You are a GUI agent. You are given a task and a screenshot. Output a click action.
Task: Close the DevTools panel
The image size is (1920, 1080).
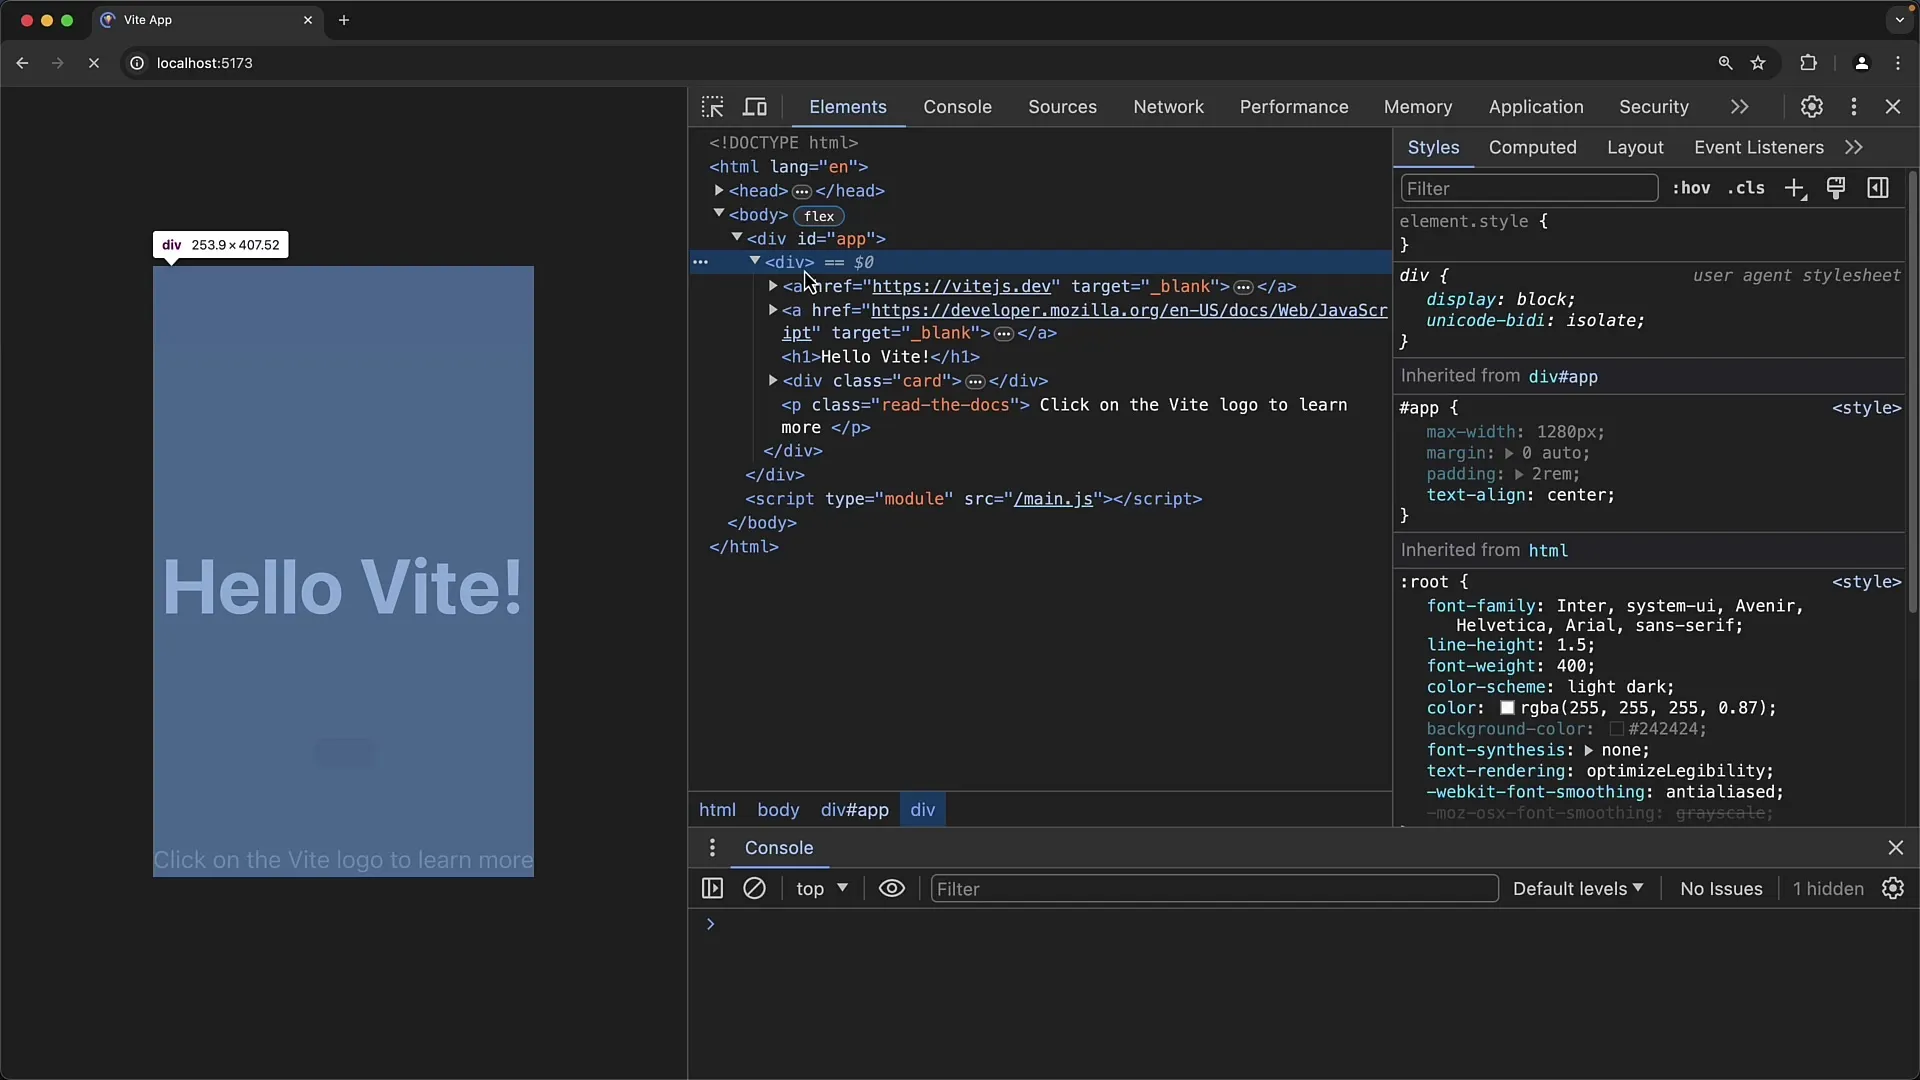(x=1893, y=107)
